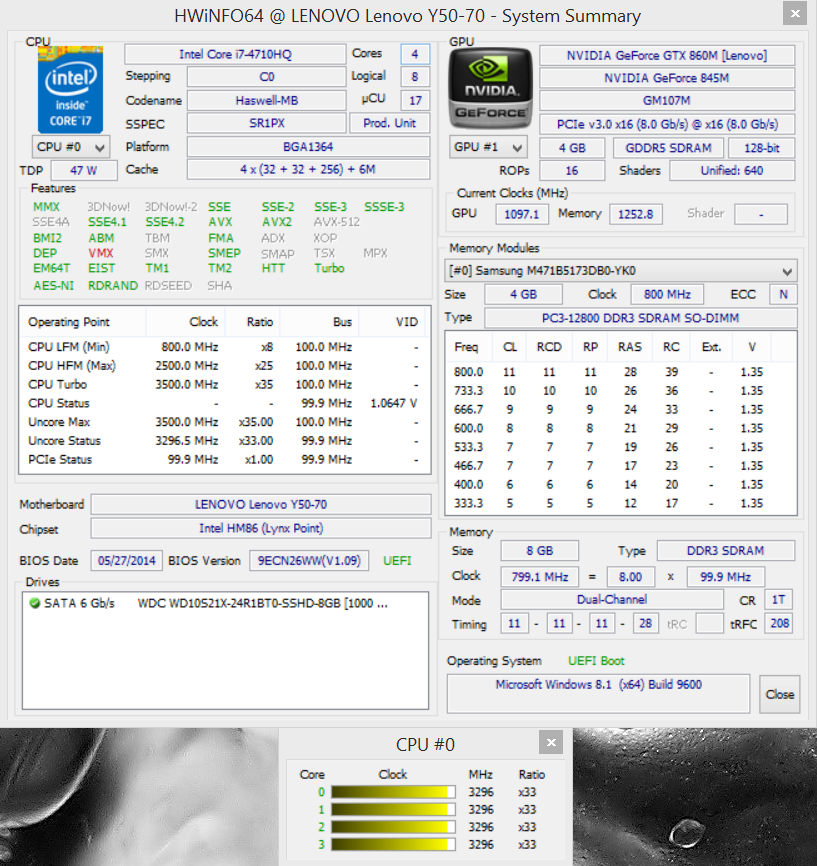Close the System Summary window
This screenshot has width=817, height=866.
point(795,13)
